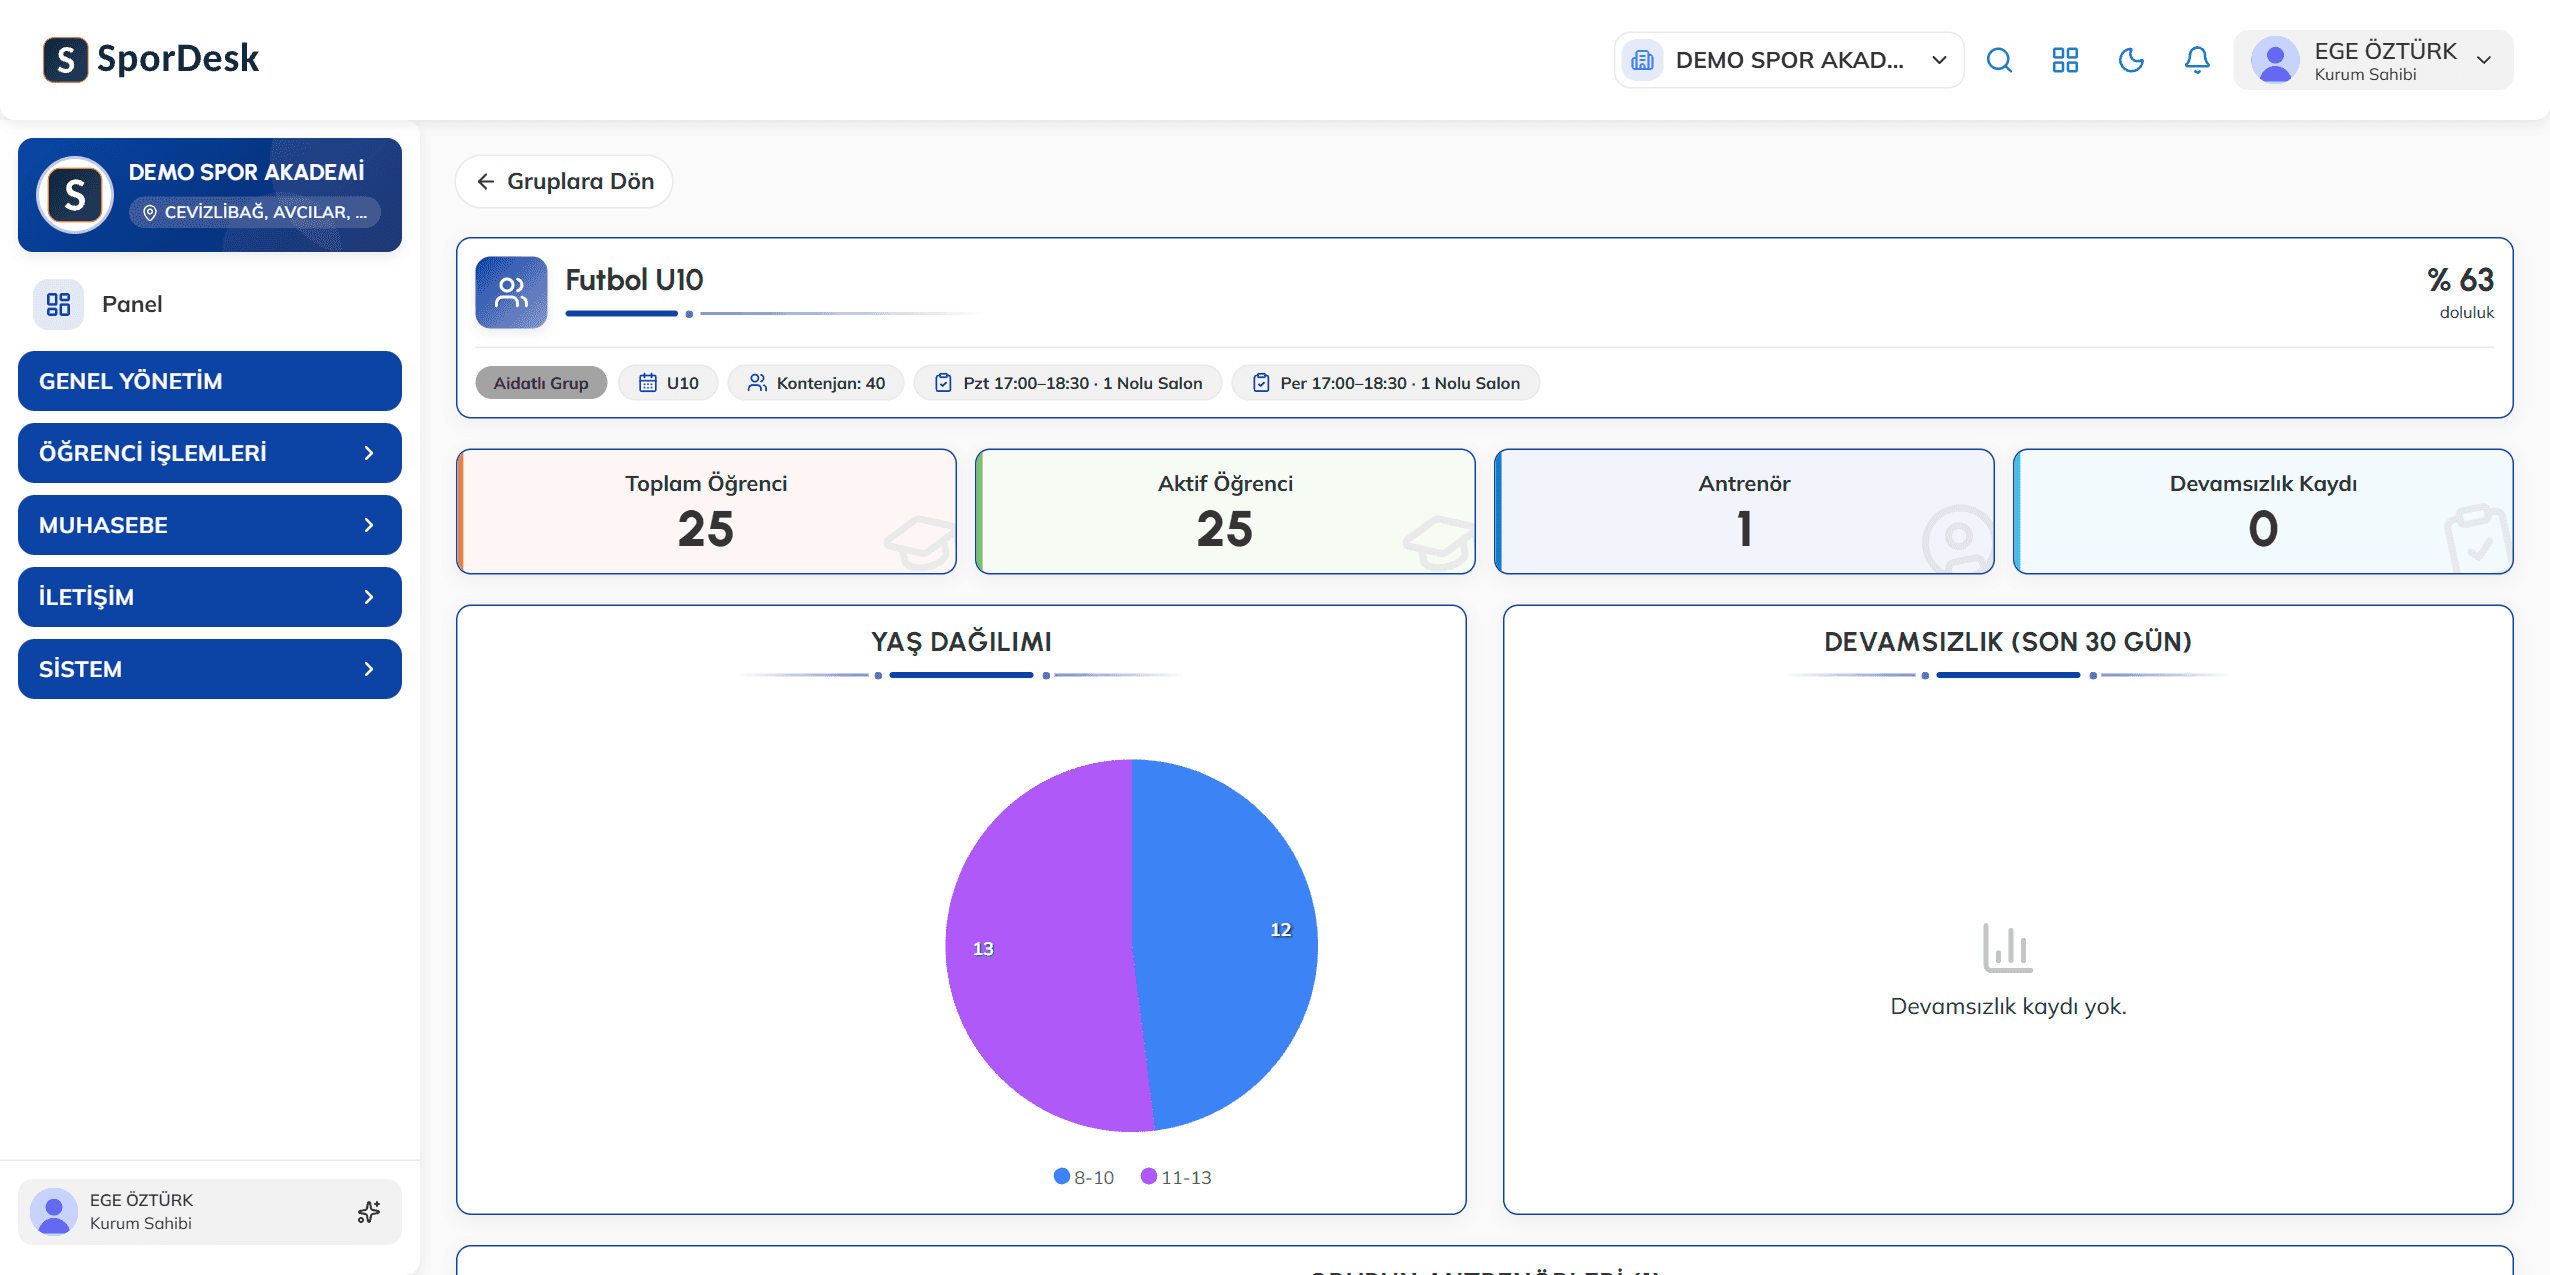Click the Futbol U10 title
The image size is (2550, 1275).
634,280
